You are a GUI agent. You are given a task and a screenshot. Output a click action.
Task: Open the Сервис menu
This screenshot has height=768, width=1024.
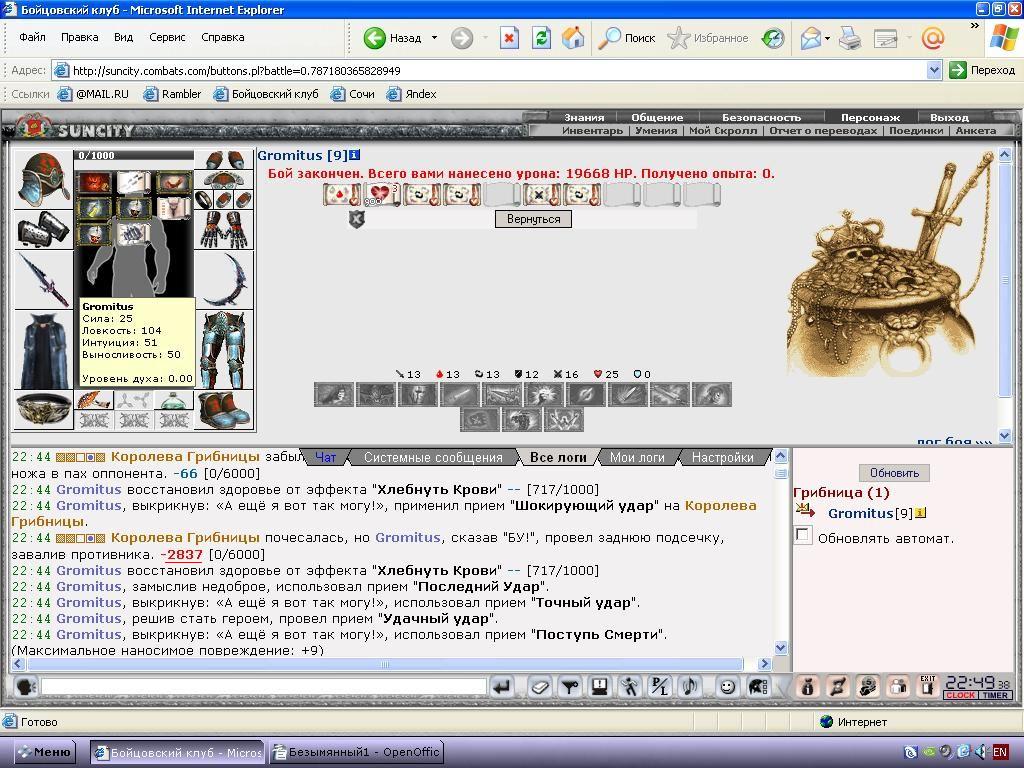pos(167,37)
